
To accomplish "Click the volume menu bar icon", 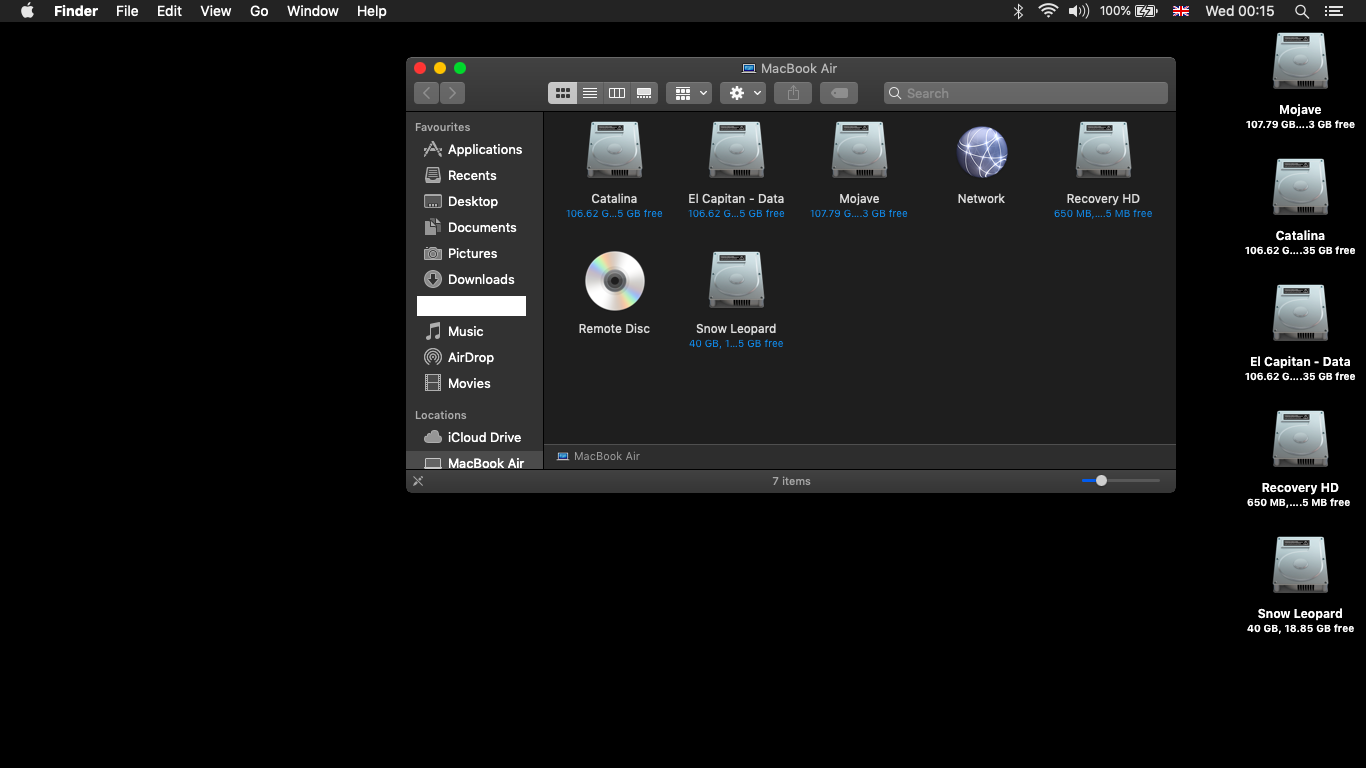I will click(1079, 11).
